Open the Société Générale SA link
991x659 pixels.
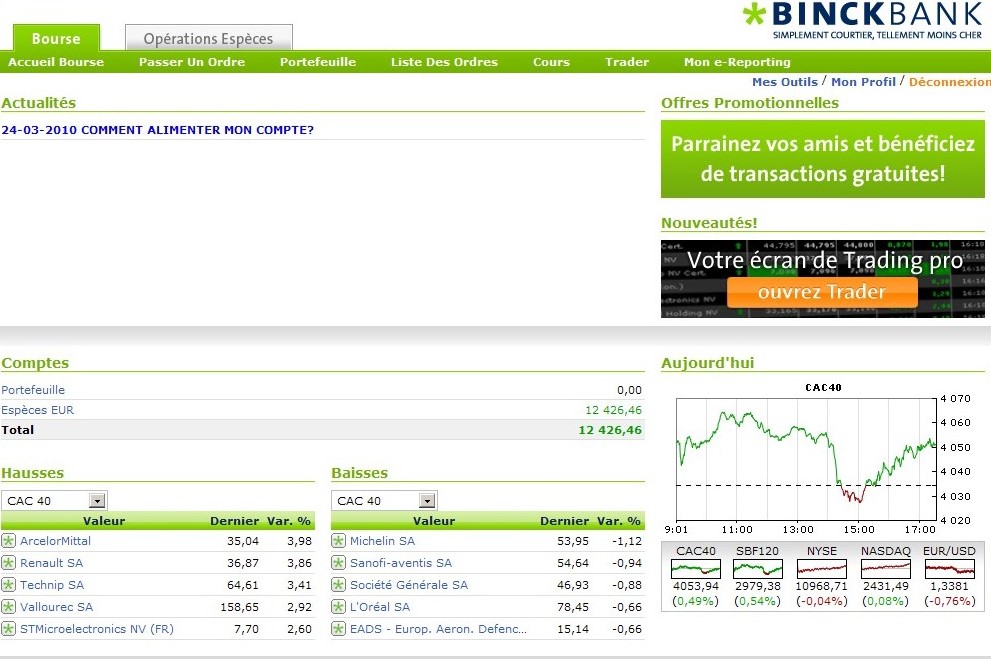(x=409, y=585)
